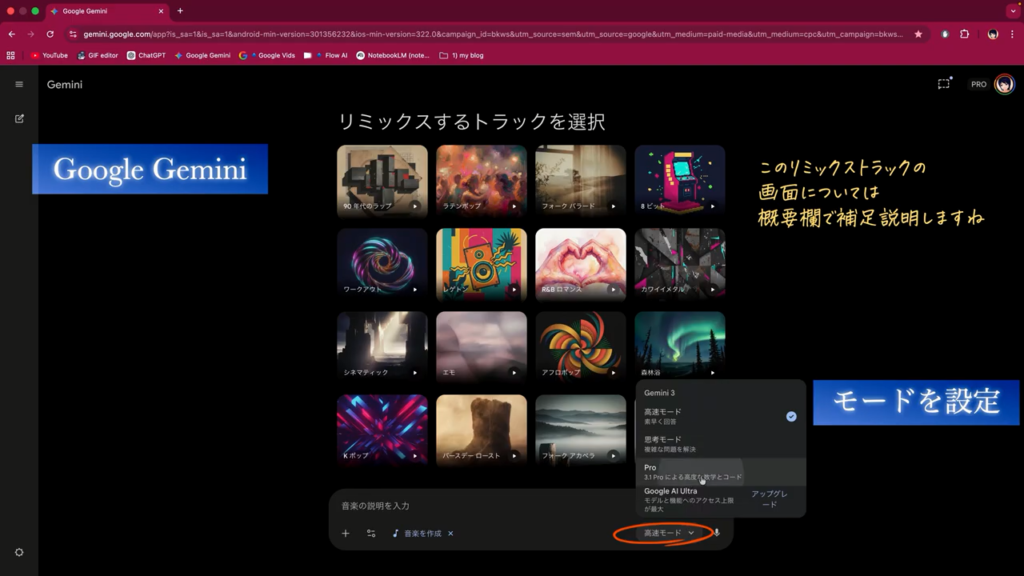Screen dimensions: 1024x576
Task: Select the 8 ビット arcade track thumbnail
Action: click(680, 180)
